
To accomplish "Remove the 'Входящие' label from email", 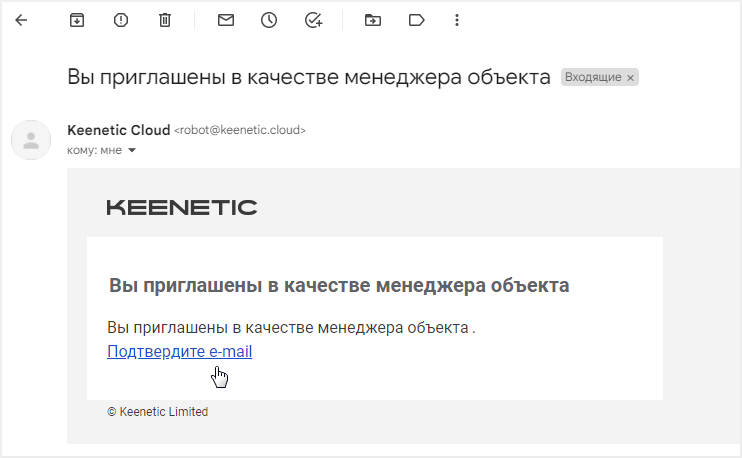I will [x=630, y=77].
